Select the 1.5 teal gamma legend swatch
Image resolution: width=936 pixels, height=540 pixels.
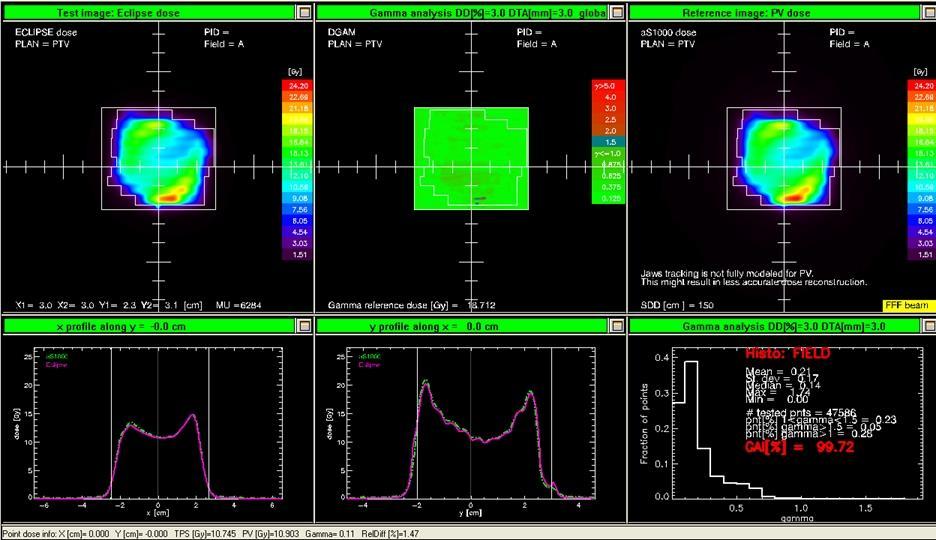pyautogui.click(x=608, y=143)
